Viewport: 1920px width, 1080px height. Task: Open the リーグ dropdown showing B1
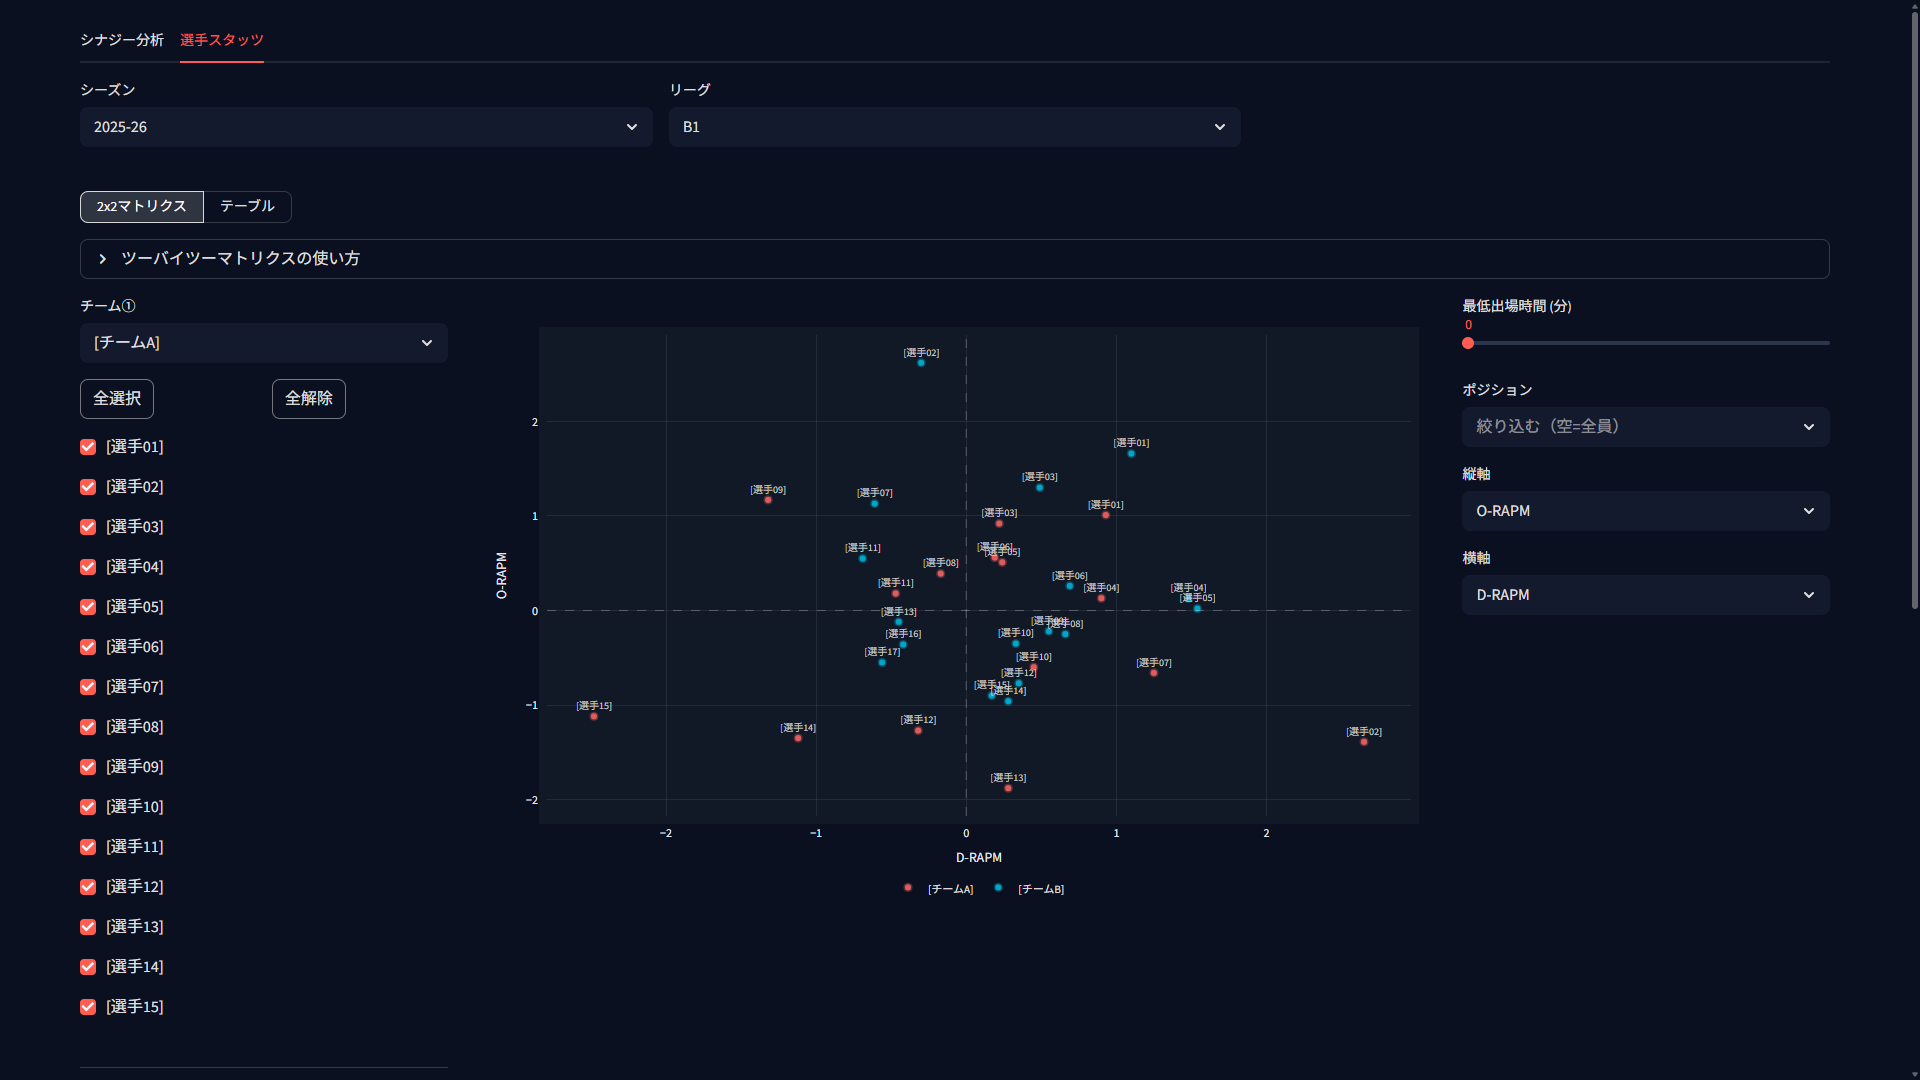[x=954, y=127]
